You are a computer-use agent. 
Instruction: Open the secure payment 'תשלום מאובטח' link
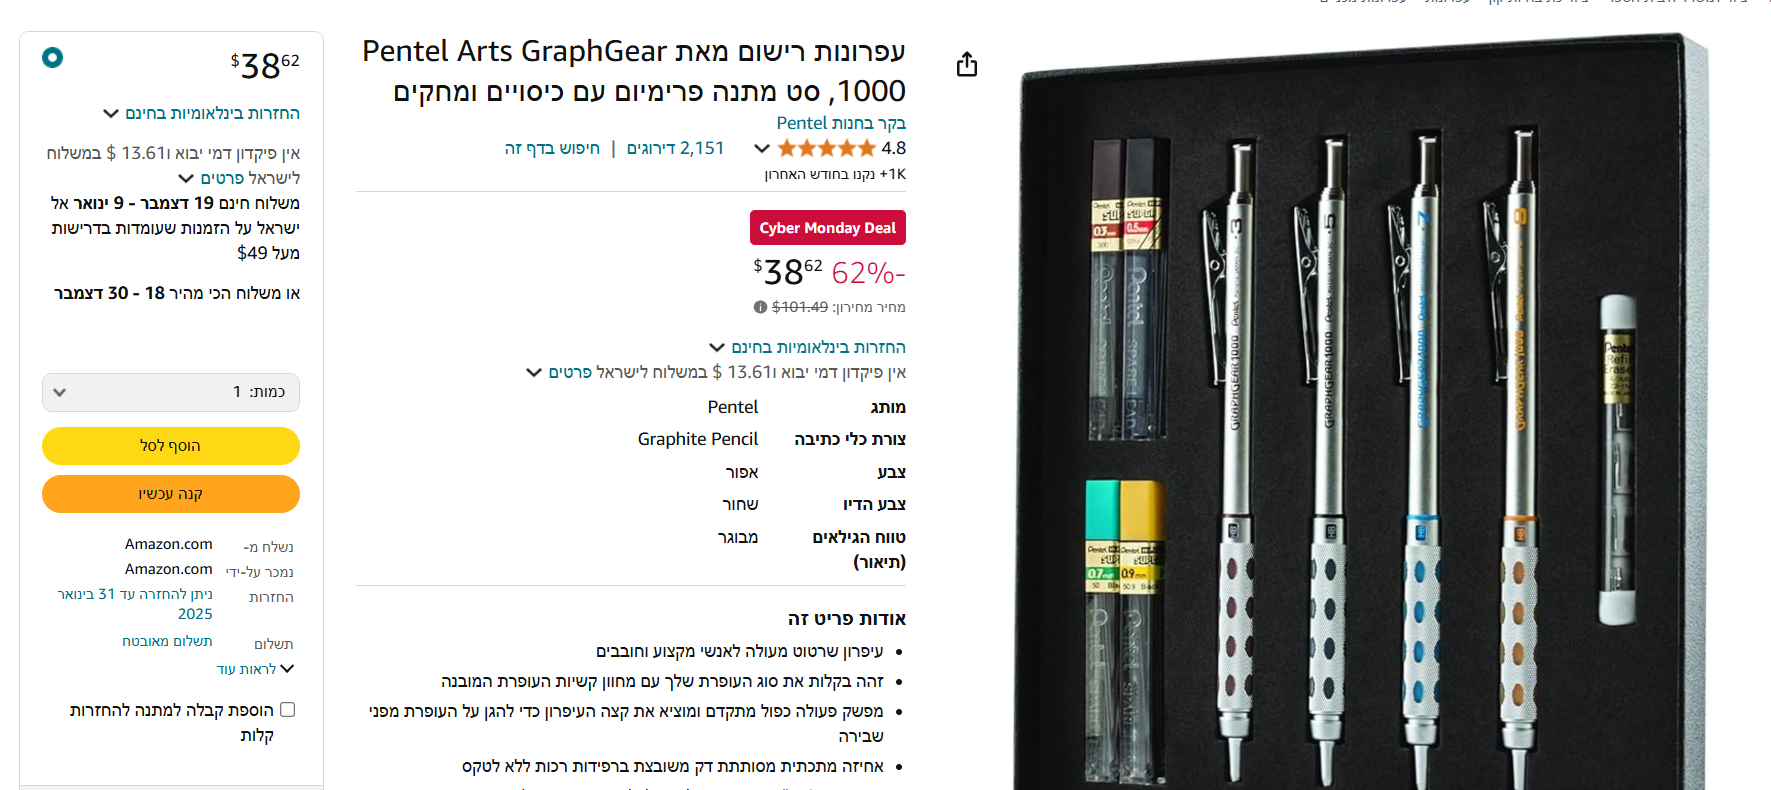point(167,641)
